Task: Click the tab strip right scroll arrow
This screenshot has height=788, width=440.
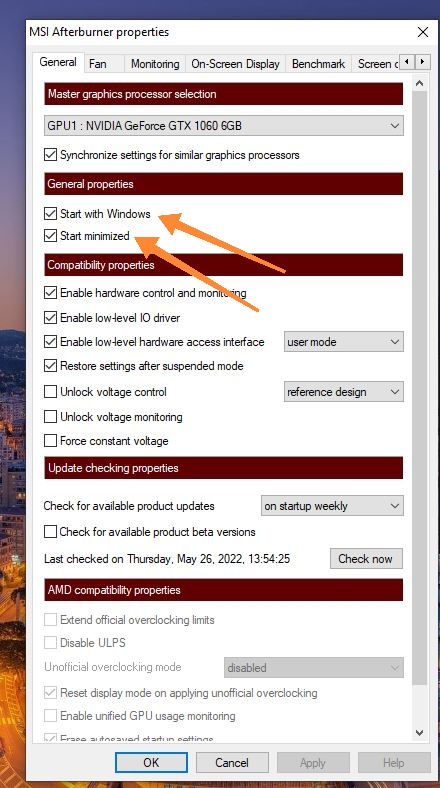Action: click(x=422, y=62)
